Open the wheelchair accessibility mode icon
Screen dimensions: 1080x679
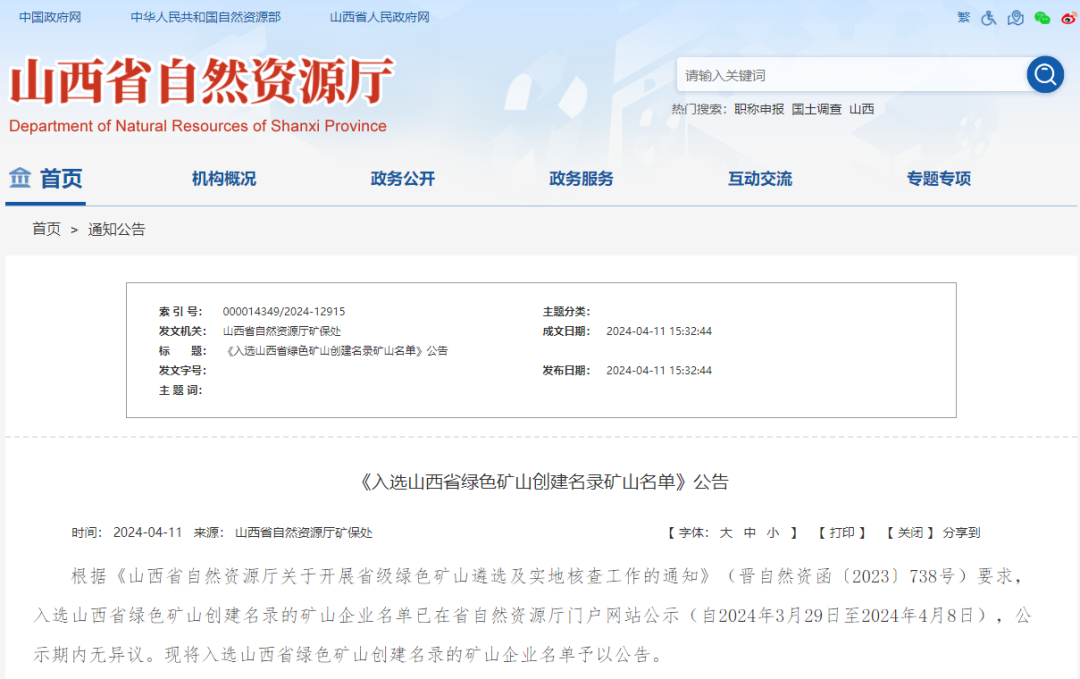click(x=989, y=18)
